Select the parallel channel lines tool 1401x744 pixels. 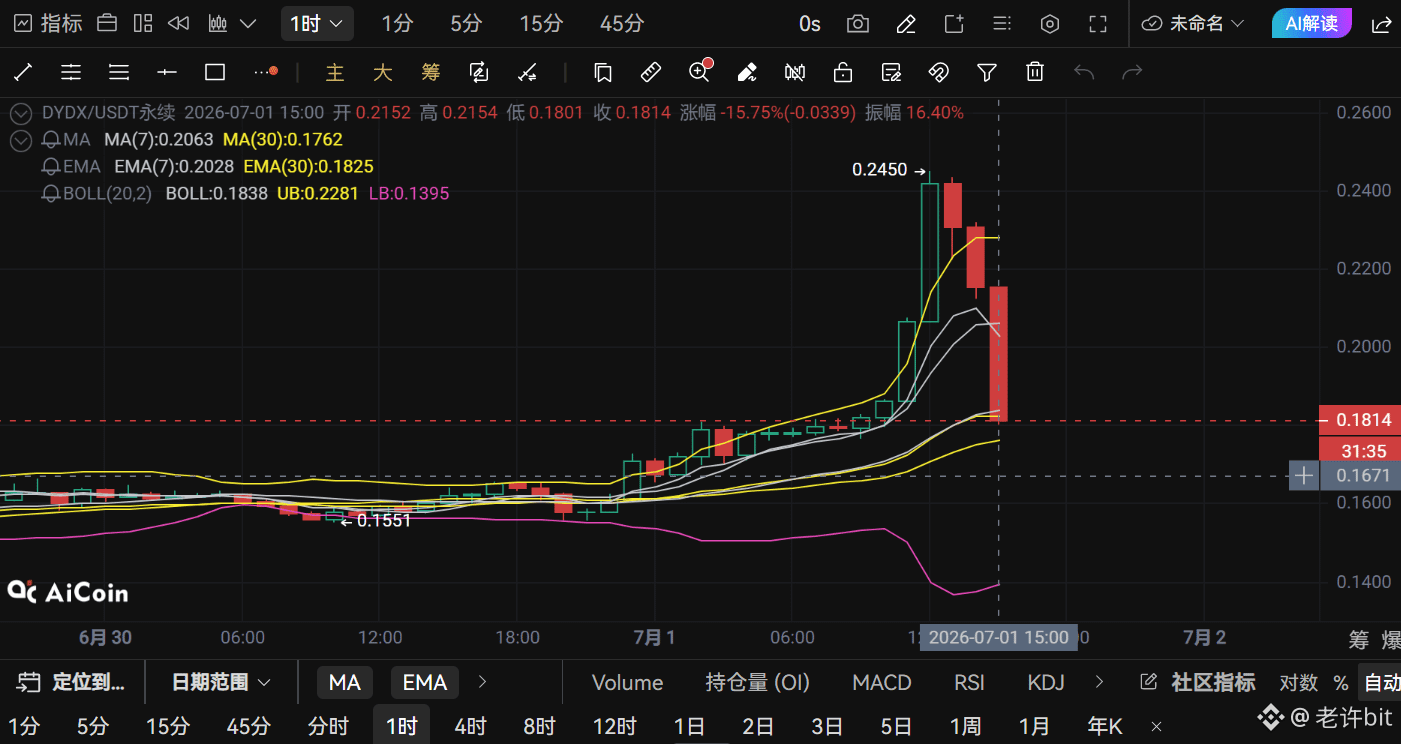tap(71, 72)
